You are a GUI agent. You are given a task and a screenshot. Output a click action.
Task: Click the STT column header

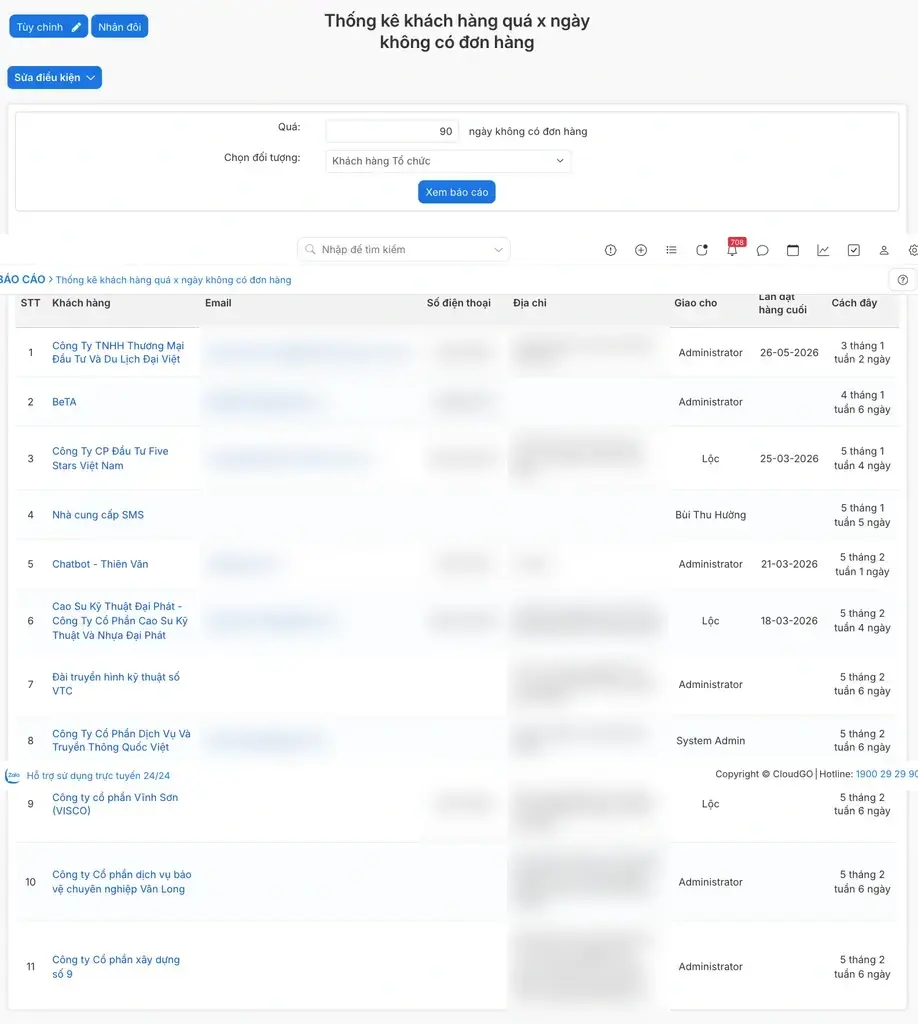click(x=31, y=303)
